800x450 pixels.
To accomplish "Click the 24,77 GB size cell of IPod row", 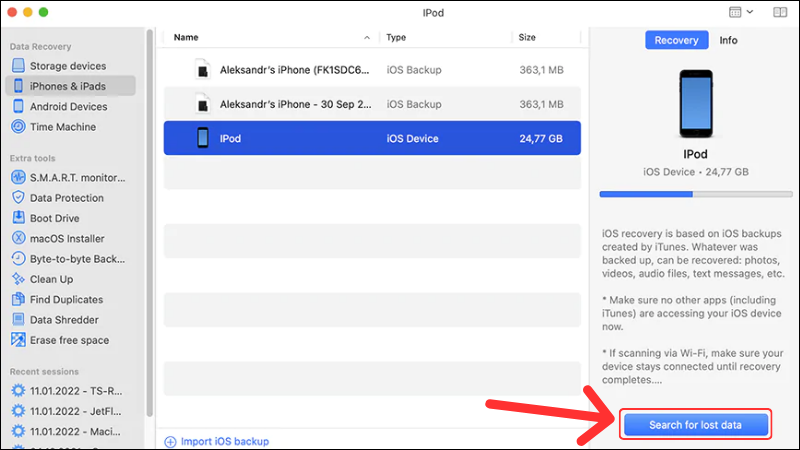I will (x=541, y=139).
